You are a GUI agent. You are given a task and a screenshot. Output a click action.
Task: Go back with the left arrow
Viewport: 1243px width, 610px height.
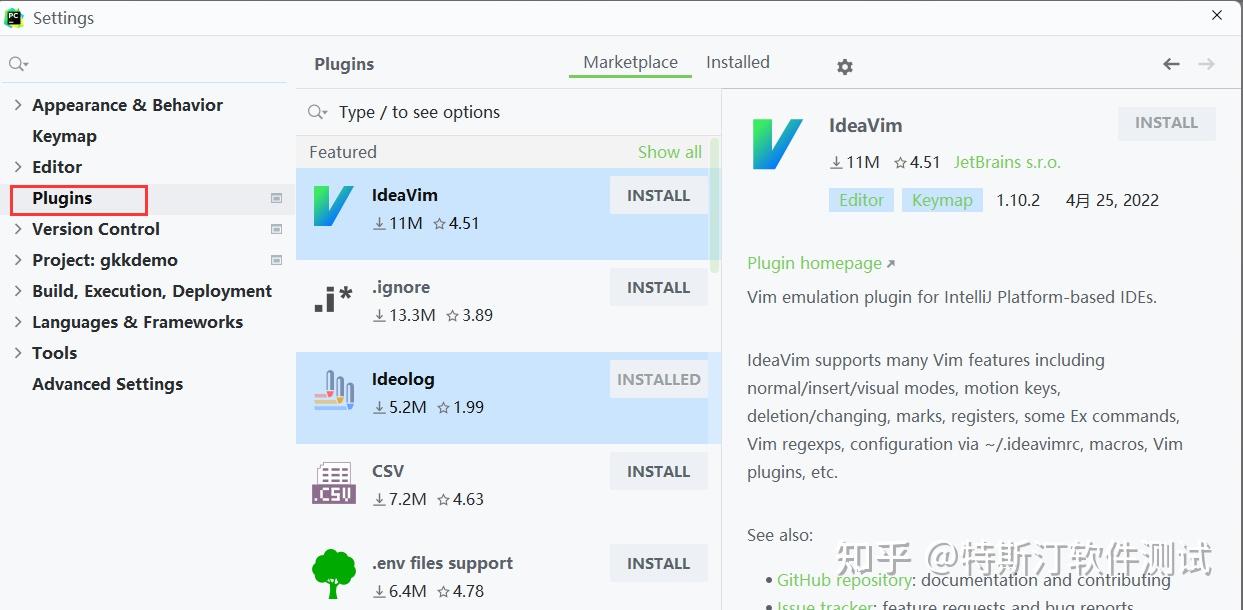click(1171, 64)
